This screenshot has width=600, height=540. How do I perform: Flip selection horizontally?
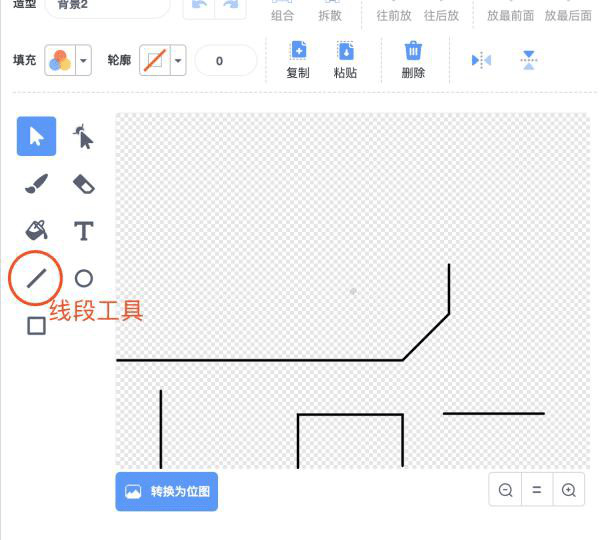481,60
